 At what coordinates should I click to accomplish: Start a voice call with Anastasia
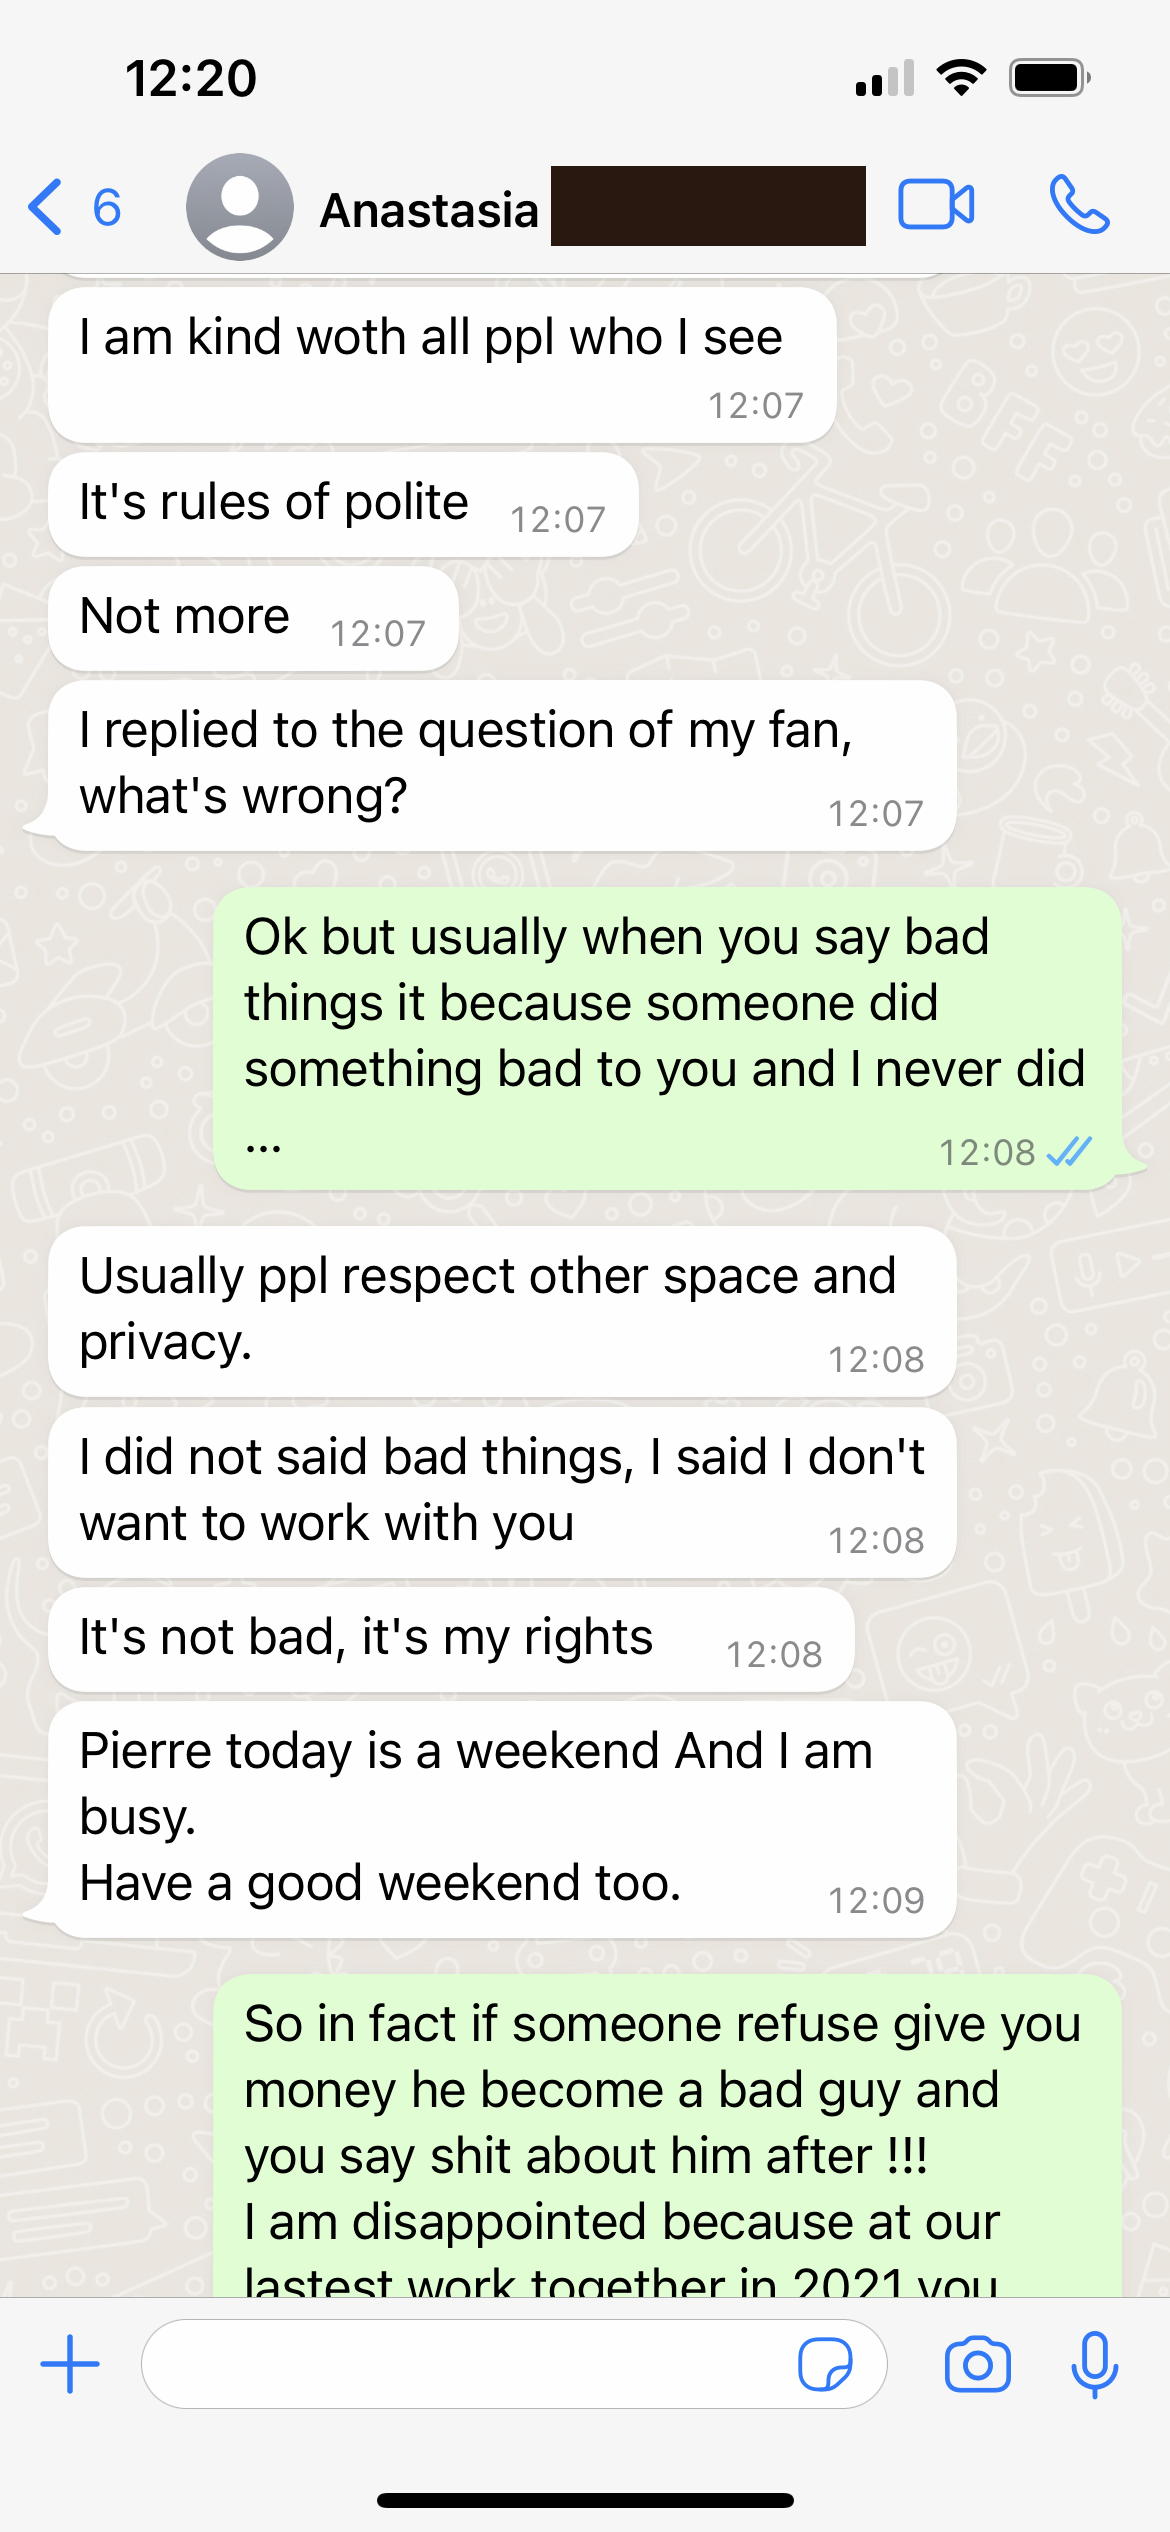click(x=1079, y=206)
